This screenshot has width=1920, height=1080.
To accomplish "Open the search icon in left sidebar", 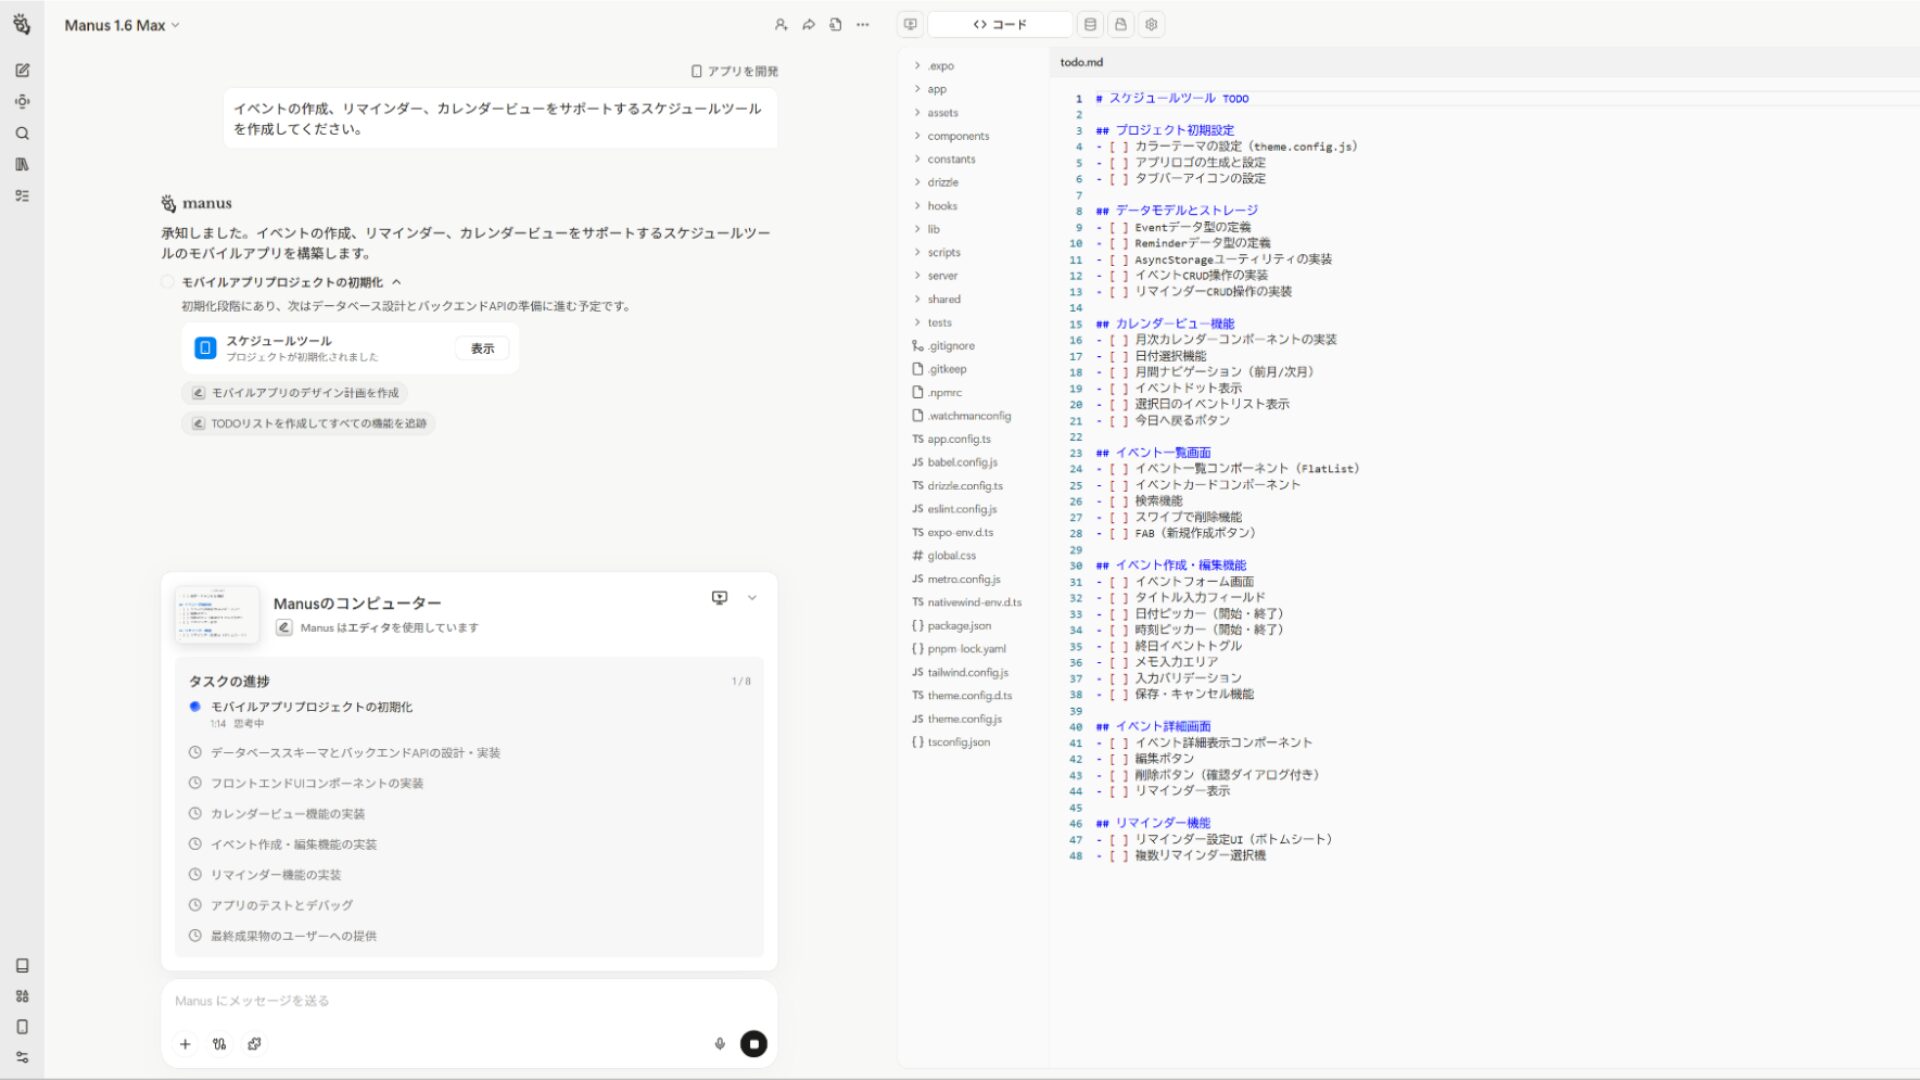I will [x=22, y=133].
